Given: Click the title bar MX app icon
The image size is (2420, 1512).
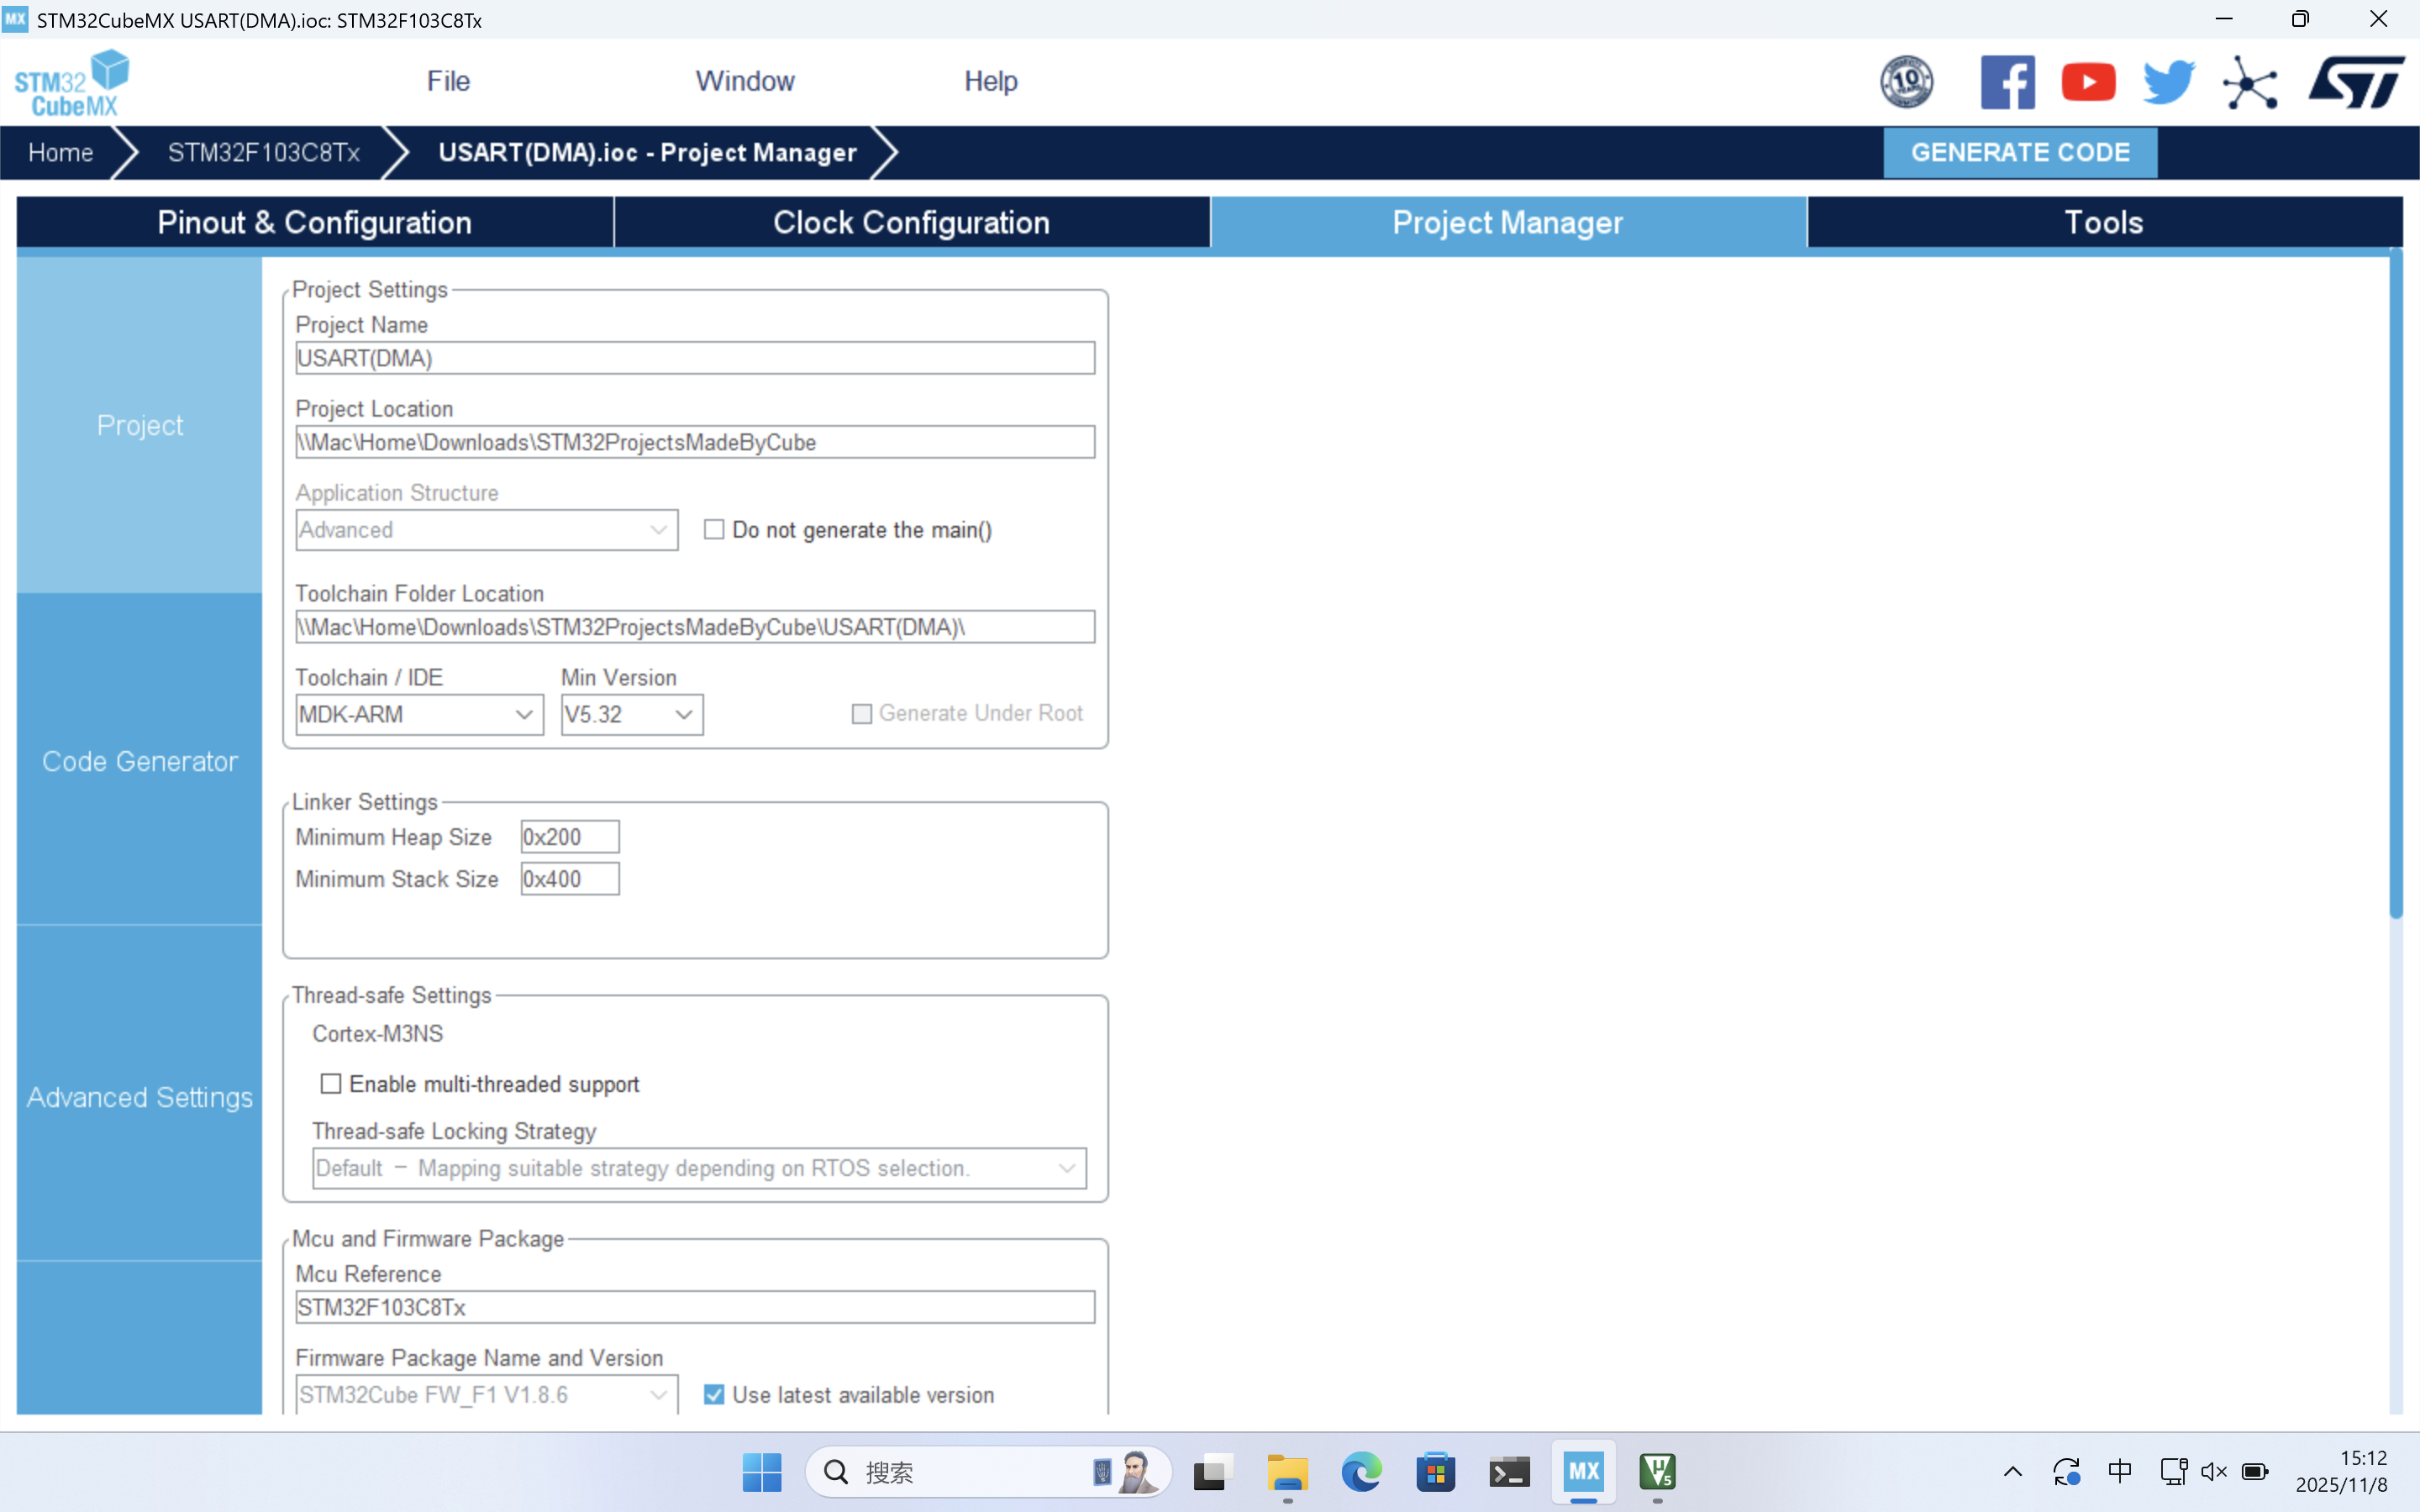Looking at the screenshot, I should (x=15, y=19).
